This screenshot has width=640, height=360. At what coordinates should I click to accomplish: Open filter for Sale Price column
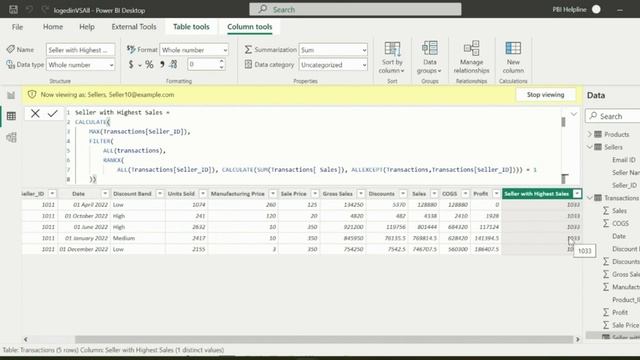point(315,193)
